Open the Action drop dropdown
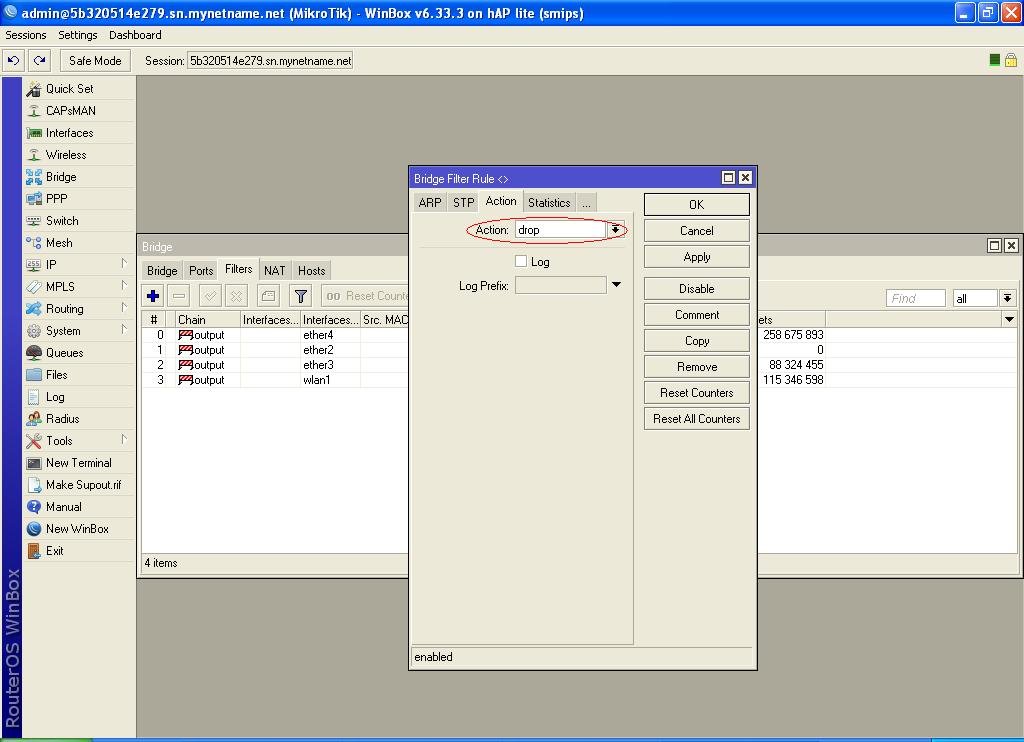 (x=617, y=230)
